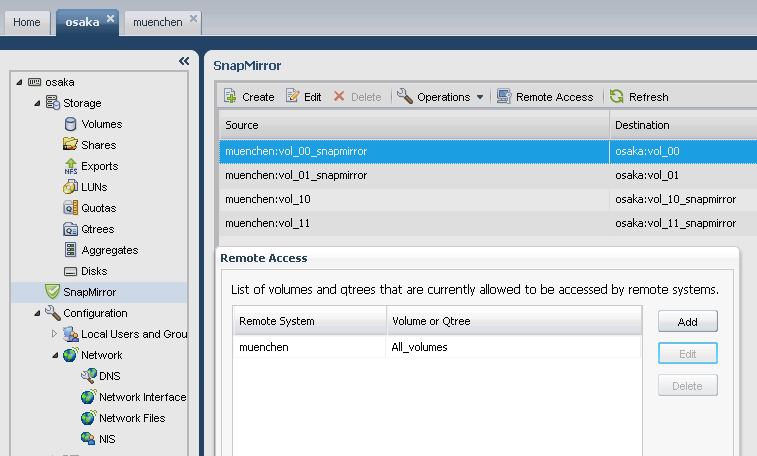Viewport: 757px width, 456px height.
Task: Open the Operations dropdown menu
Action: [x=441, y=97]
